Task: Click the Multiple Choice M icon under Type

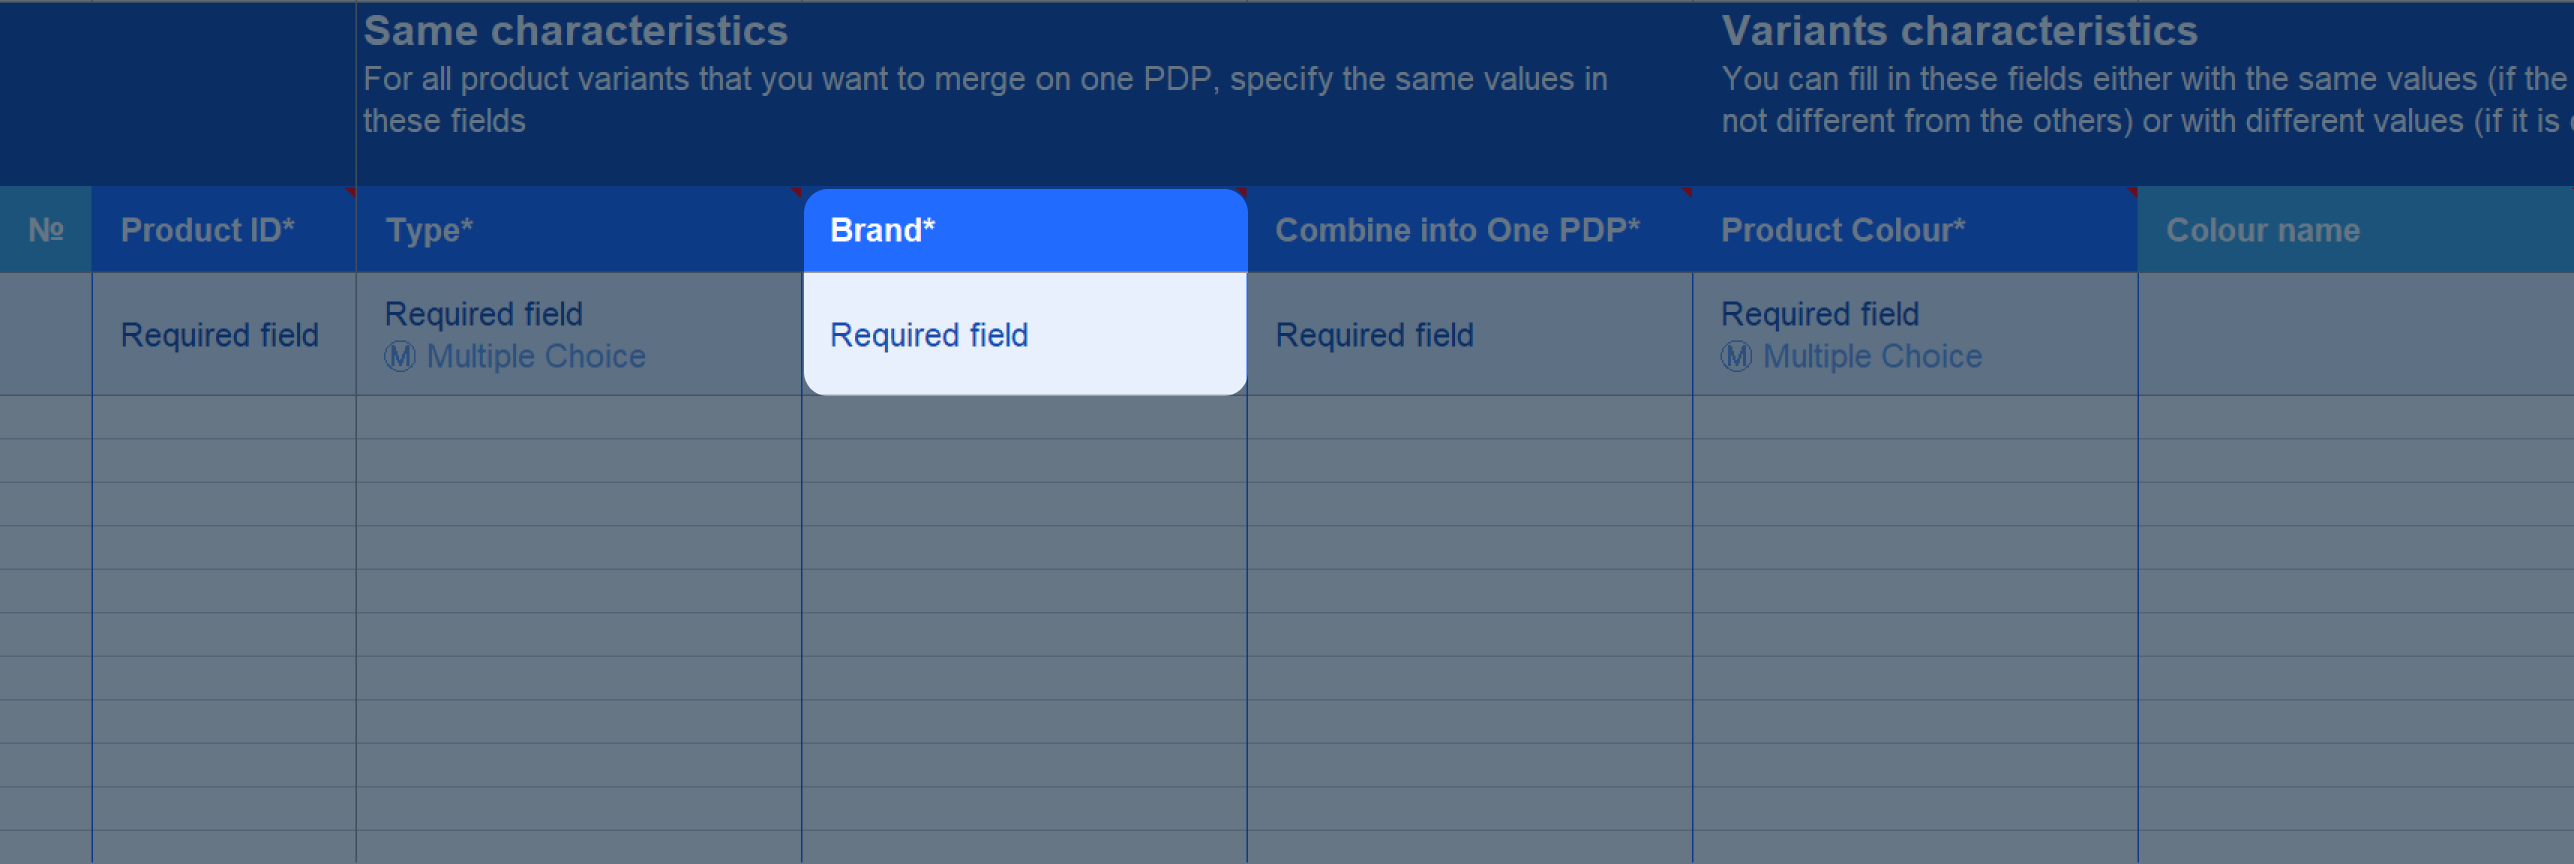Action: [x=400, y=356]
